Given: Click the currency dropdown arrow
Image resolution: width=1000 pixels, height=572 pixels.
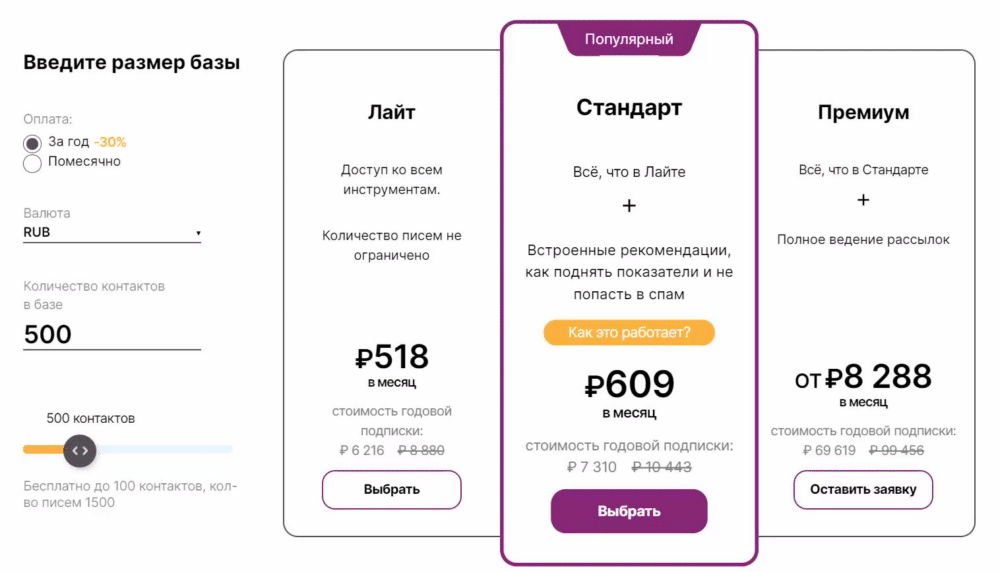Looking at the screenshot, I should click(198, 233).
